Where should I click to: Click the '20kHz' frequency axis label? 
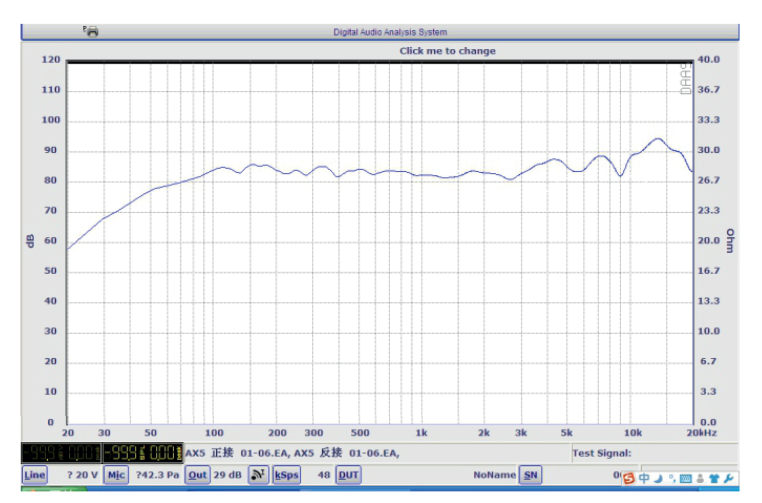pos(701,433)
